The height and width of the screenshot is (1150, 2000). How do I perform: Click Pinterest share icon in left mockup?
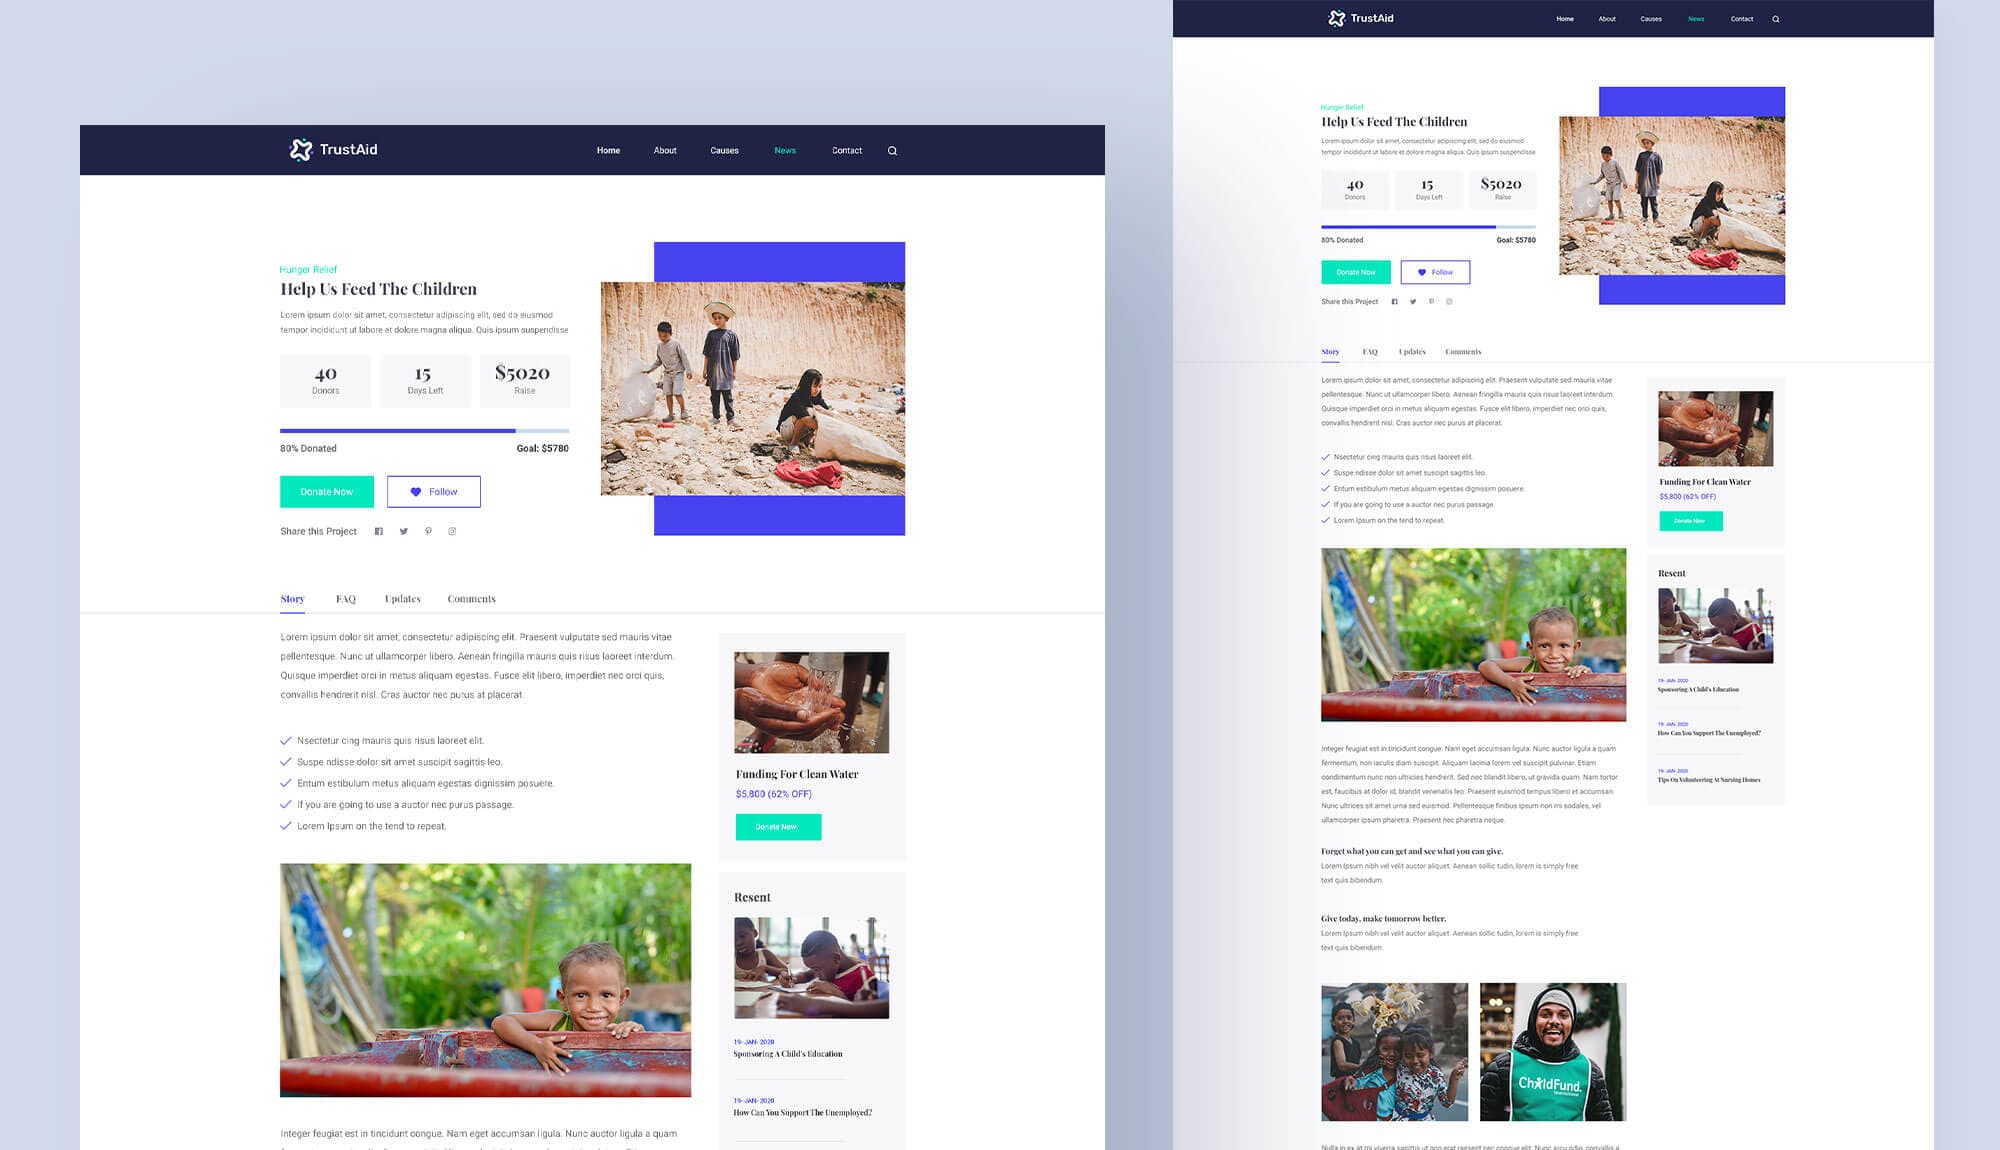click(428, 532)
